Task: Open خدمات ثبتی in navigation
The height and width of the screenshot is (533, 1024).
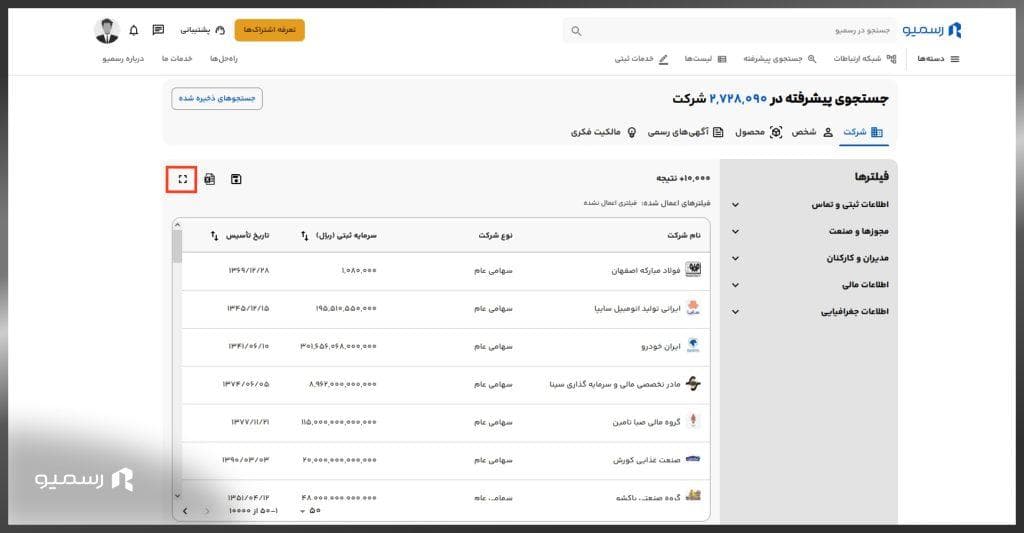Action: [641, 59]
